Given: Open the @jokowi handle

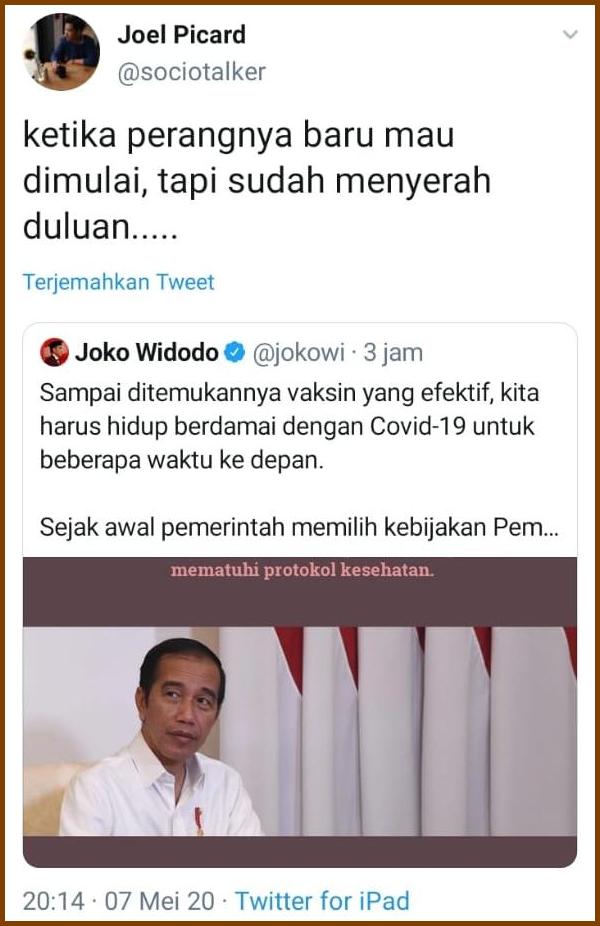Looking at the screenshot, I should pyautogui.click(x=298, y=353).
